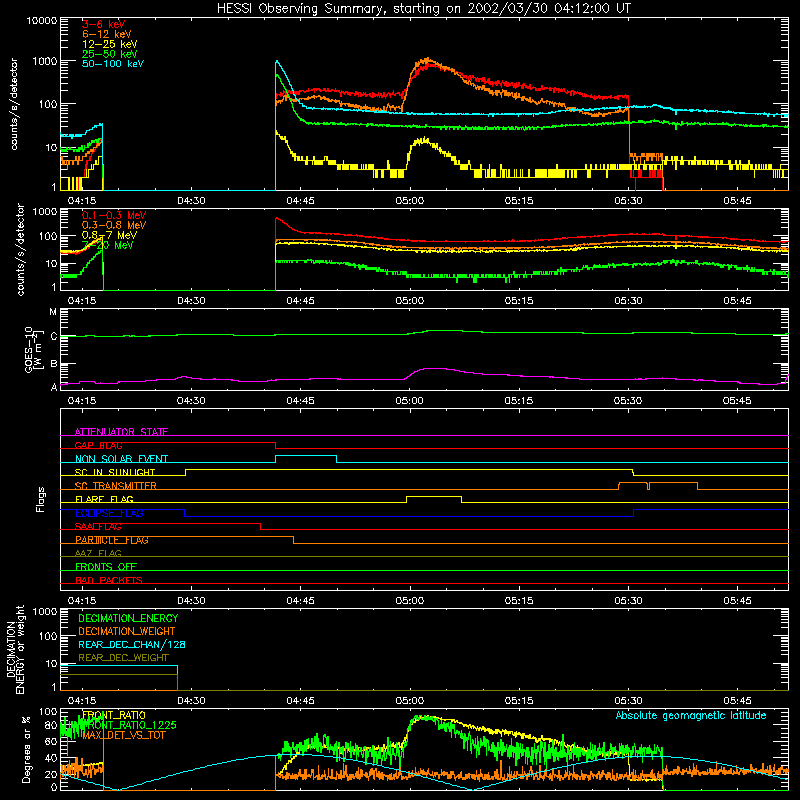This screenshot has width=800, height=800.
Task: Click the 05:30 tick under the GOES plot
Action: pos(628,401)
